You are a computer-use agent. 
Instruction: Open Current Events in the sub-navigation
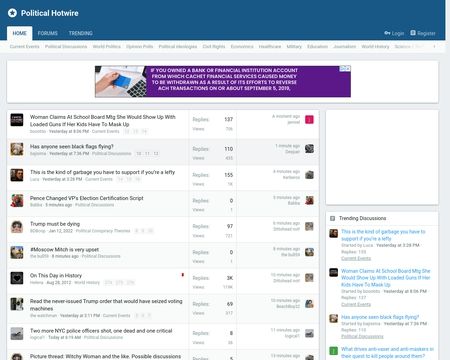tap(25, 46)
